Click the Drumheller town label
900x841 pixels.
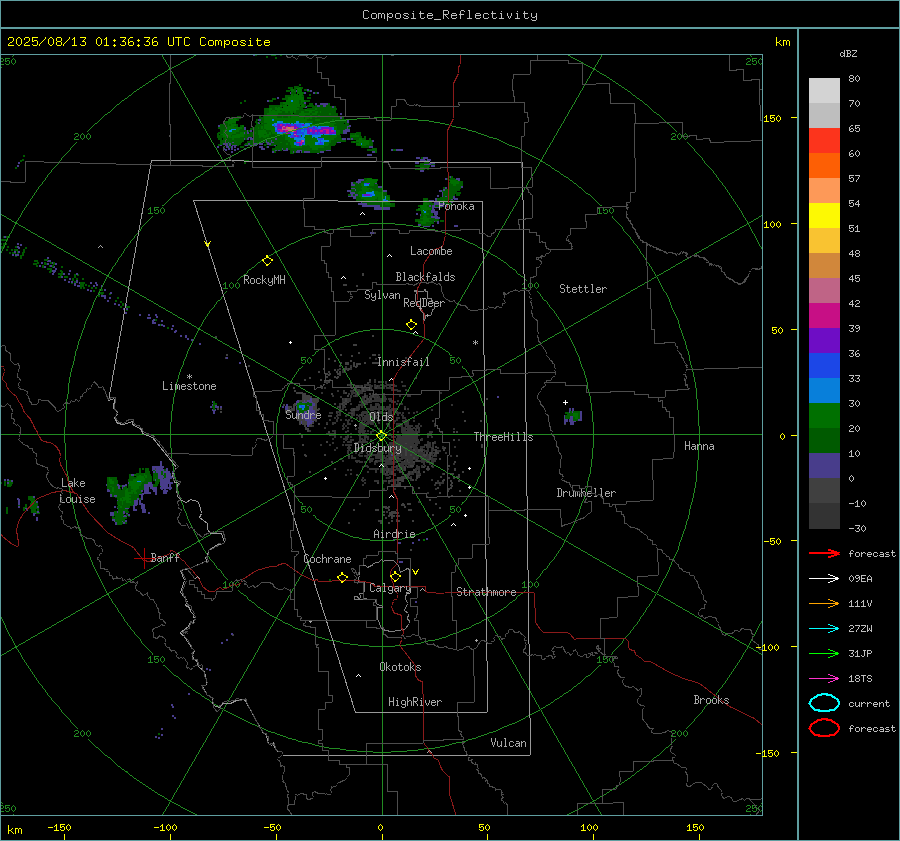pyautogui.click(x=586, y=493)
